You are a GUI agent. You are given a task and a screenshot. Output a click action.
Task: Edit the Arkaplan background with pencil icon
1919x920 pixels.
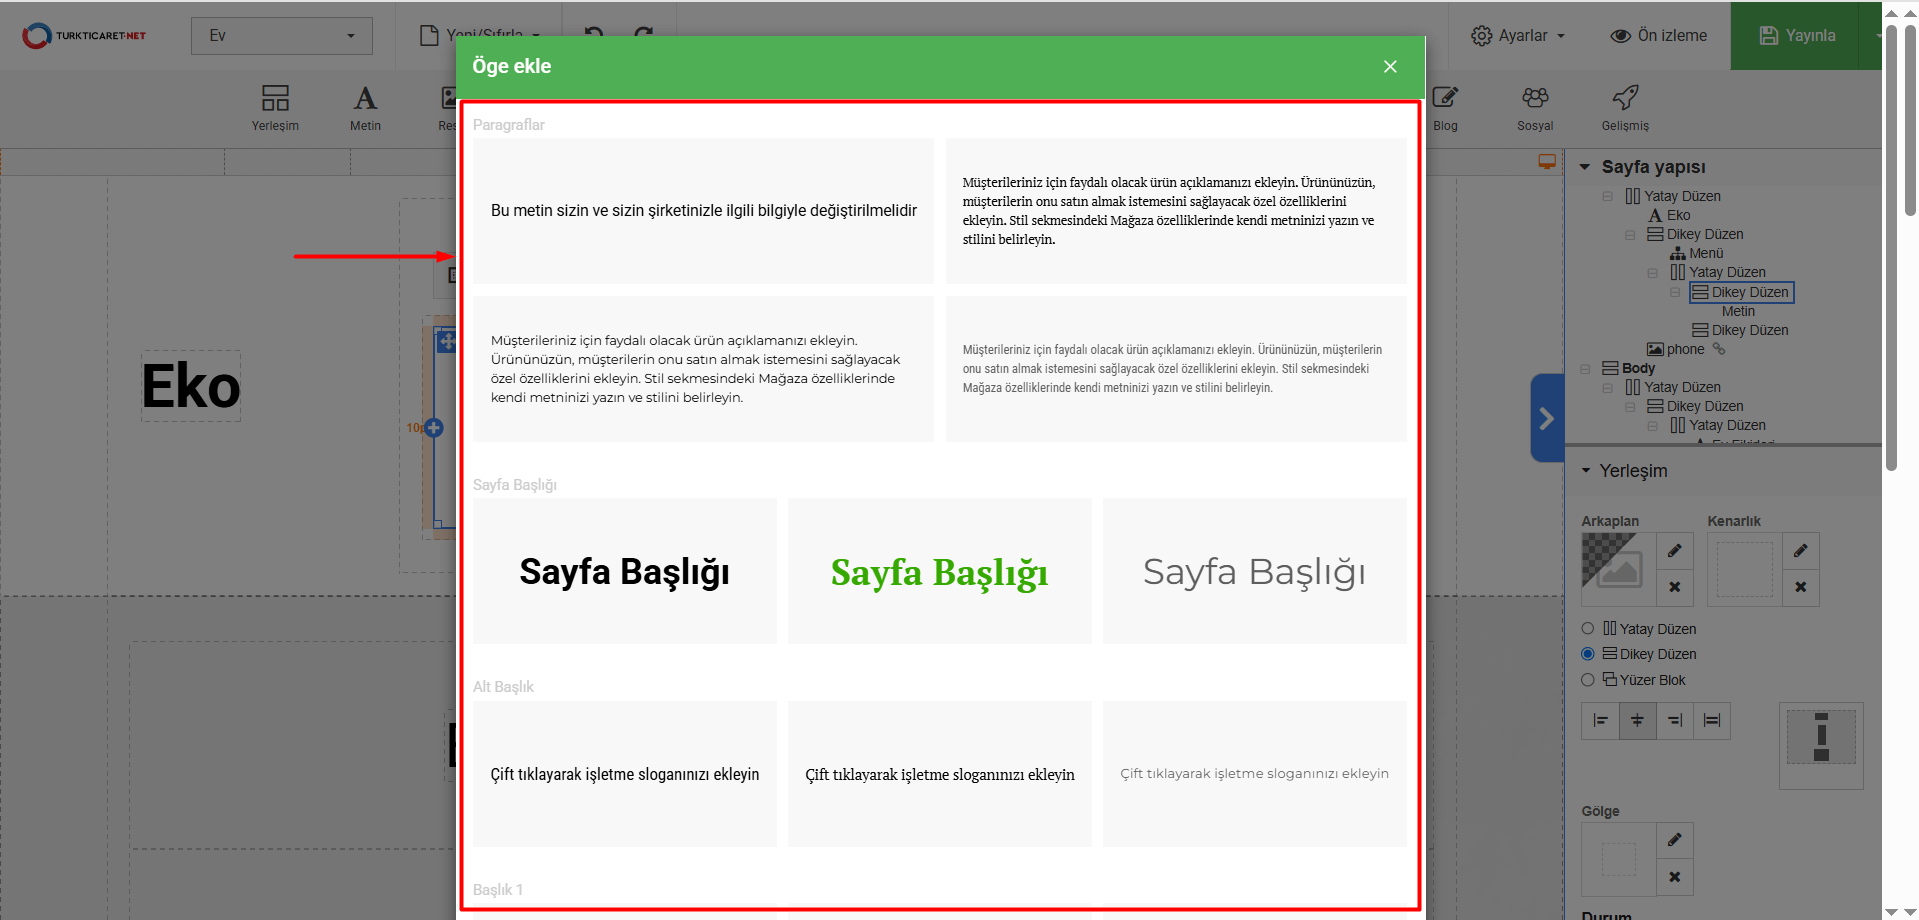[1674, 551]
